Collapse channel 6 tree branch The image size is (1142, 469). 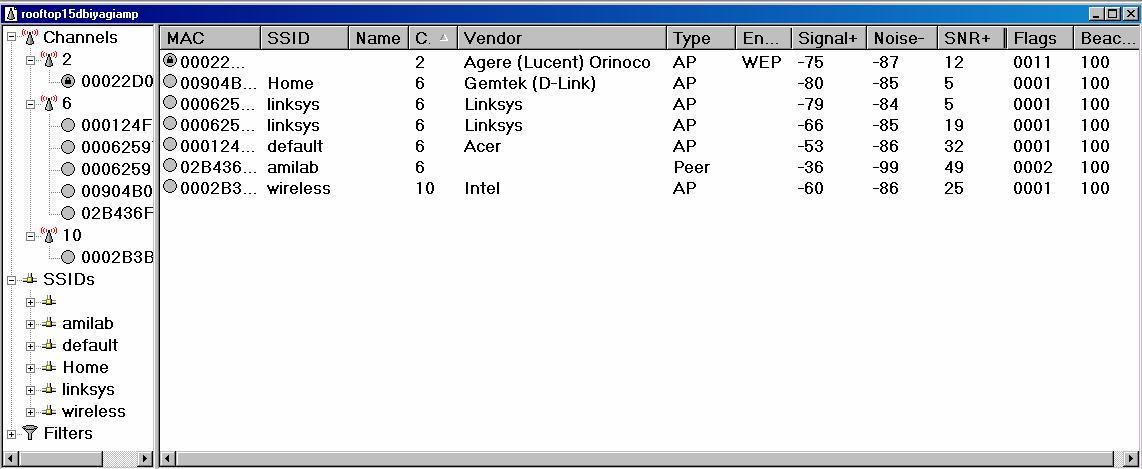(31, 104)
